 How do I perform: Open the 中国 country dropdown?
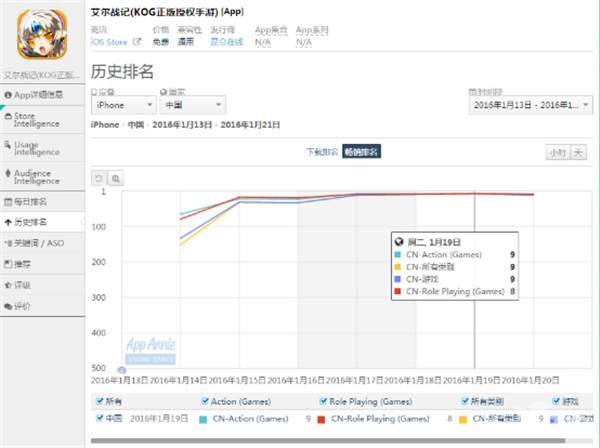(193, 105)
